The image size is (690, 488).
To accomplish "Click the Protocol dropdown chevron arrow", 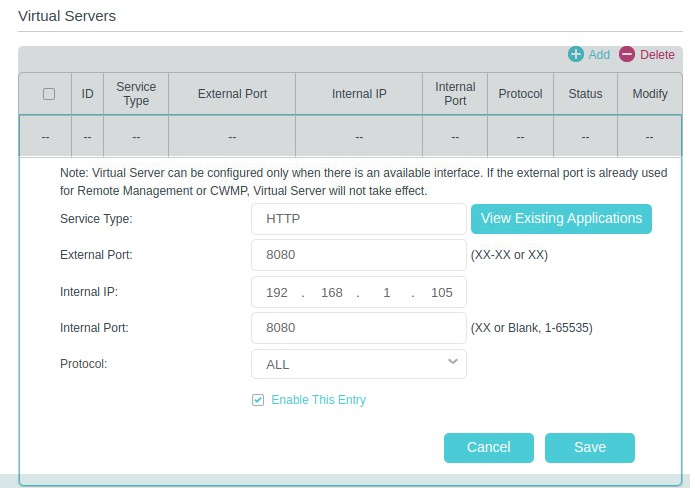I will coord(453,361).
